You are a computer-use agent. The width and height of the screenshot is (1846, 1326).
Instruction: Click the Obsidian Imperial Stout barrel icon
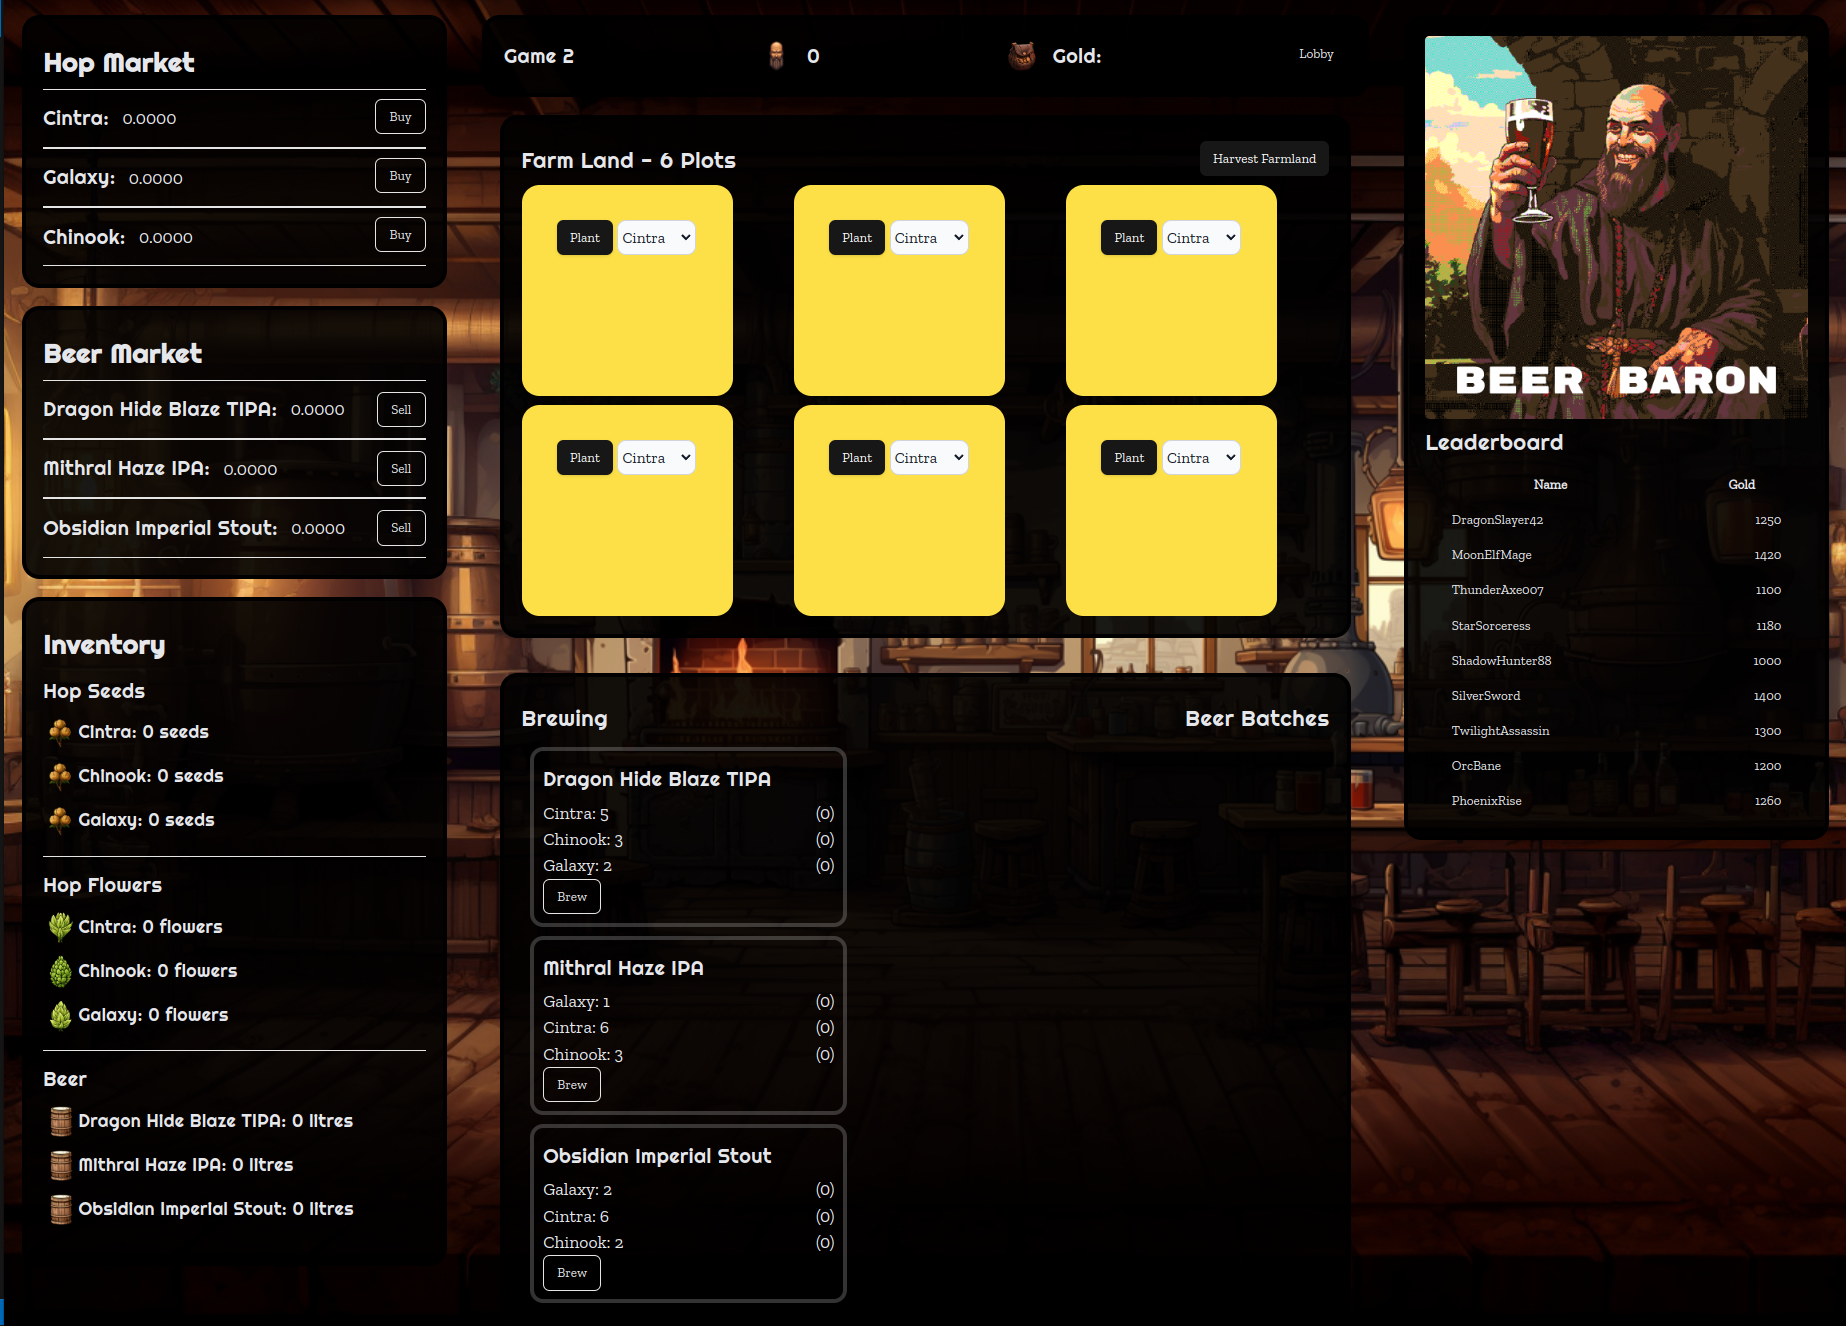point(62,1208)
